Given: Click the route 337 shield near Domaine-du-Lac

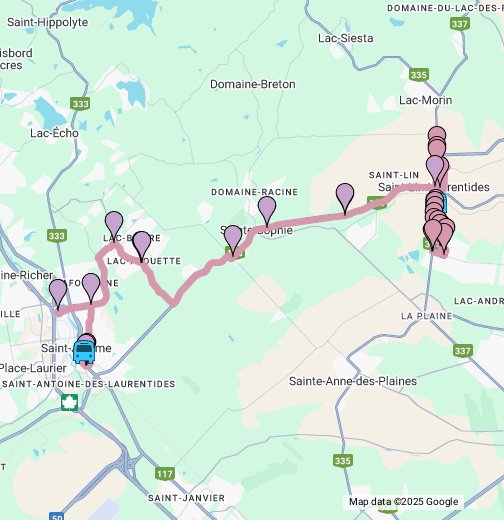Looking at the screenshot, I should pyautogui.click(x=460, y=24).
